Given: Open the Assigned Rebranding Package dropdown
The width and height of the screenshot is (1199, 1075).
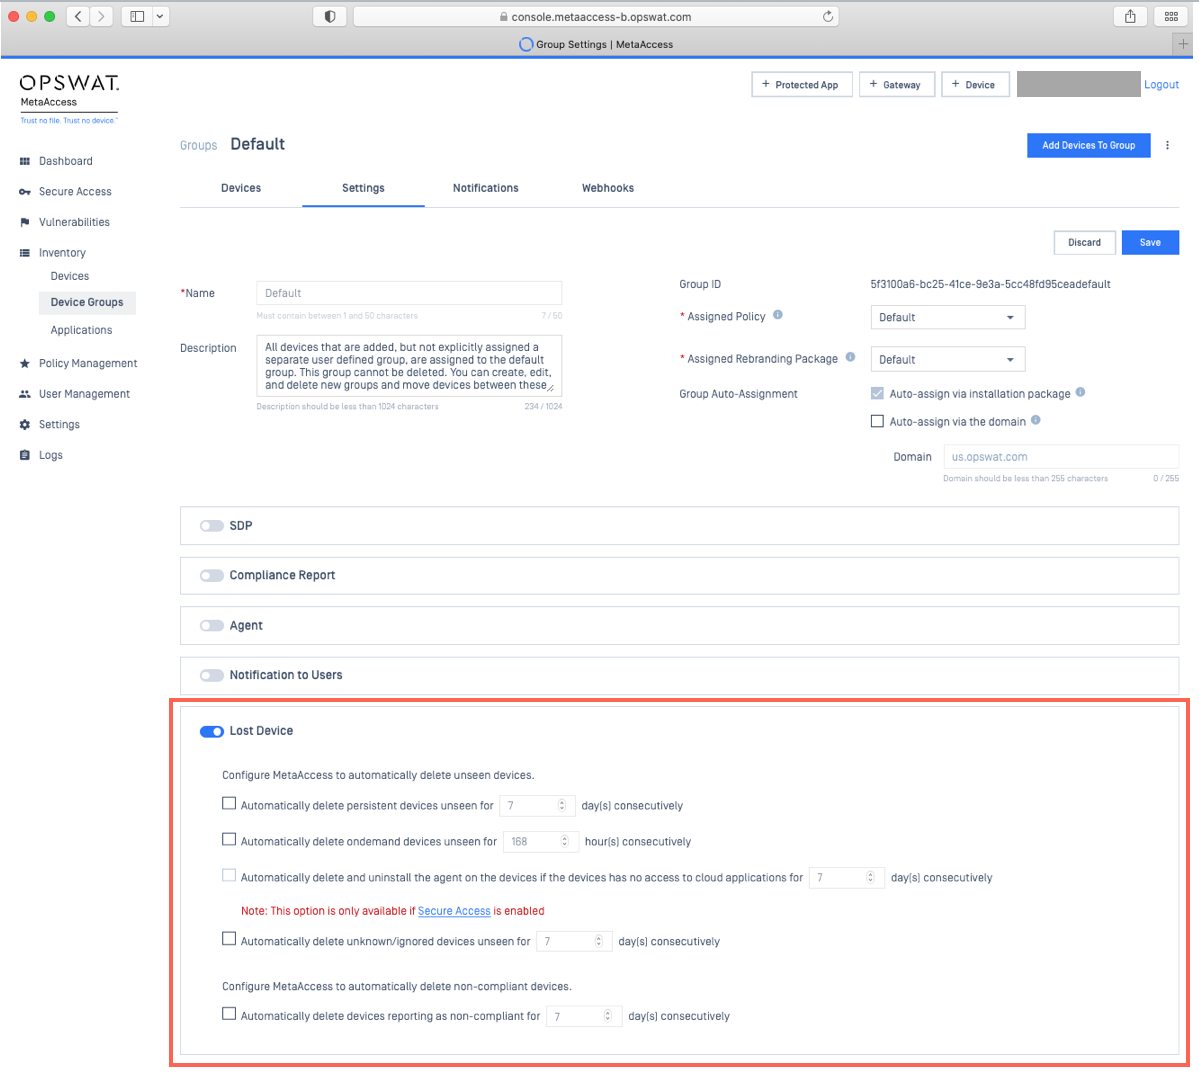Looking at the screenshot, I should point(947,359).
